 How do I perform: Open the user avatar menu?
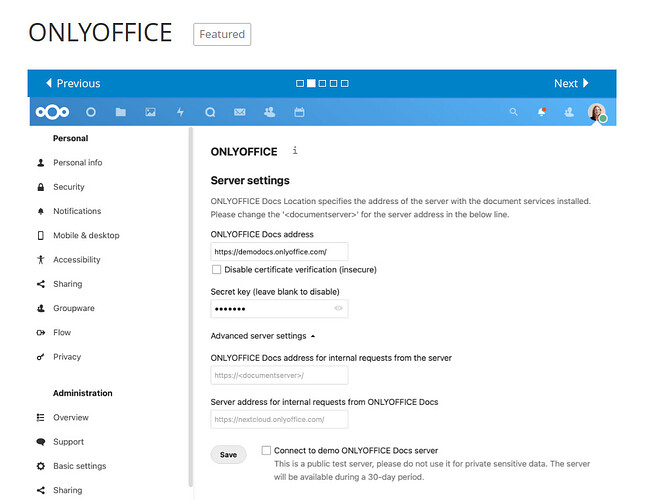[597, 112]
